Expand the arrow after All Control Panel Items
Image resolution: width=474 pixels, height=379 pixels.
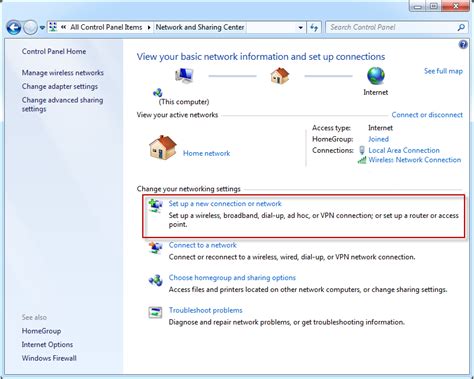(149, 27)
